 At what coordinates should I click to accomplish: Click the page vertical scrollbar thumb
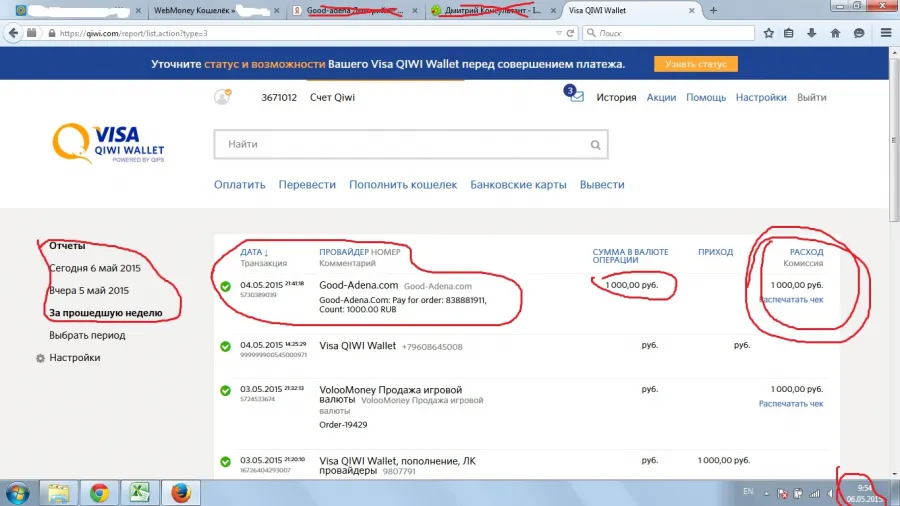894,140
